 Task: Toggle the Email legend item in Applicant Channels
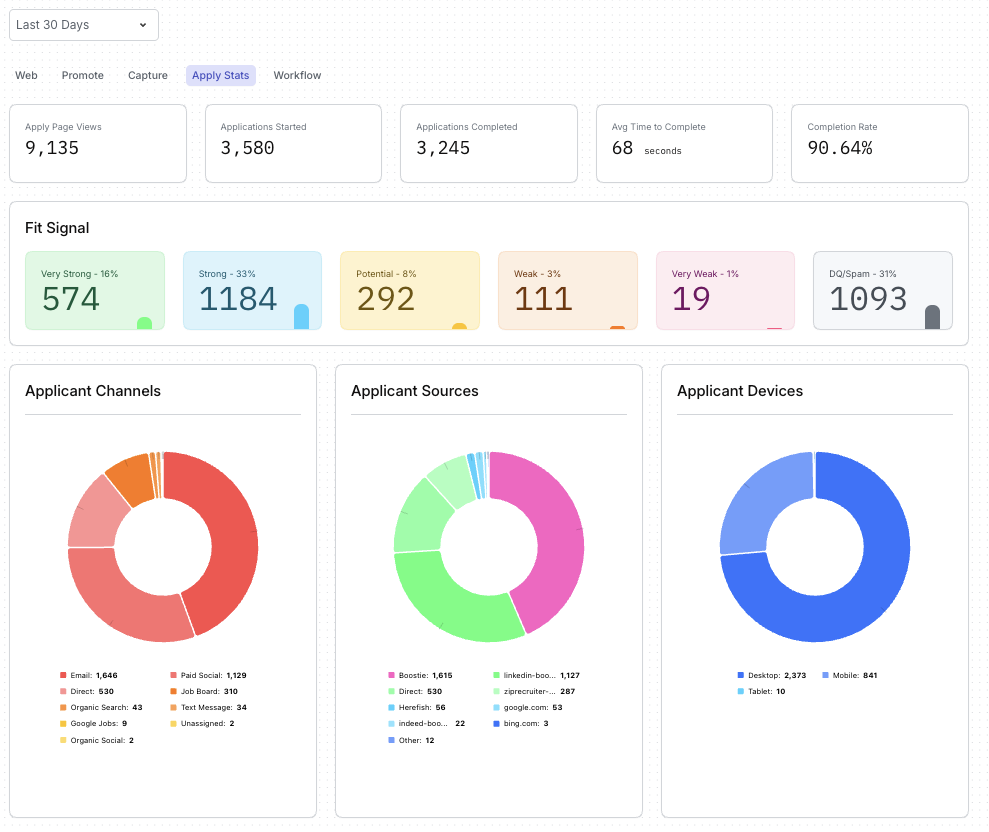pyautogui.click(x=88, y=676)
